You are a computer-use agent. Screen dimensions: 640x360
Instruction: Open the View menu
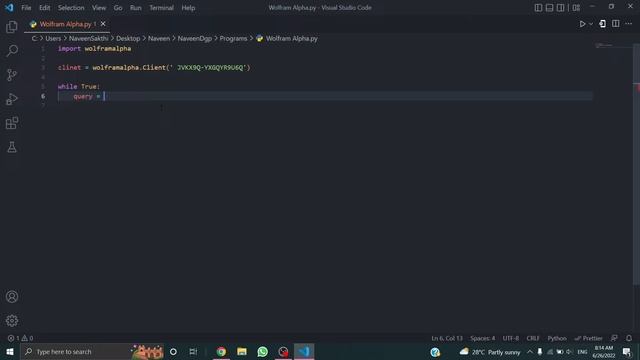(99, 8)
